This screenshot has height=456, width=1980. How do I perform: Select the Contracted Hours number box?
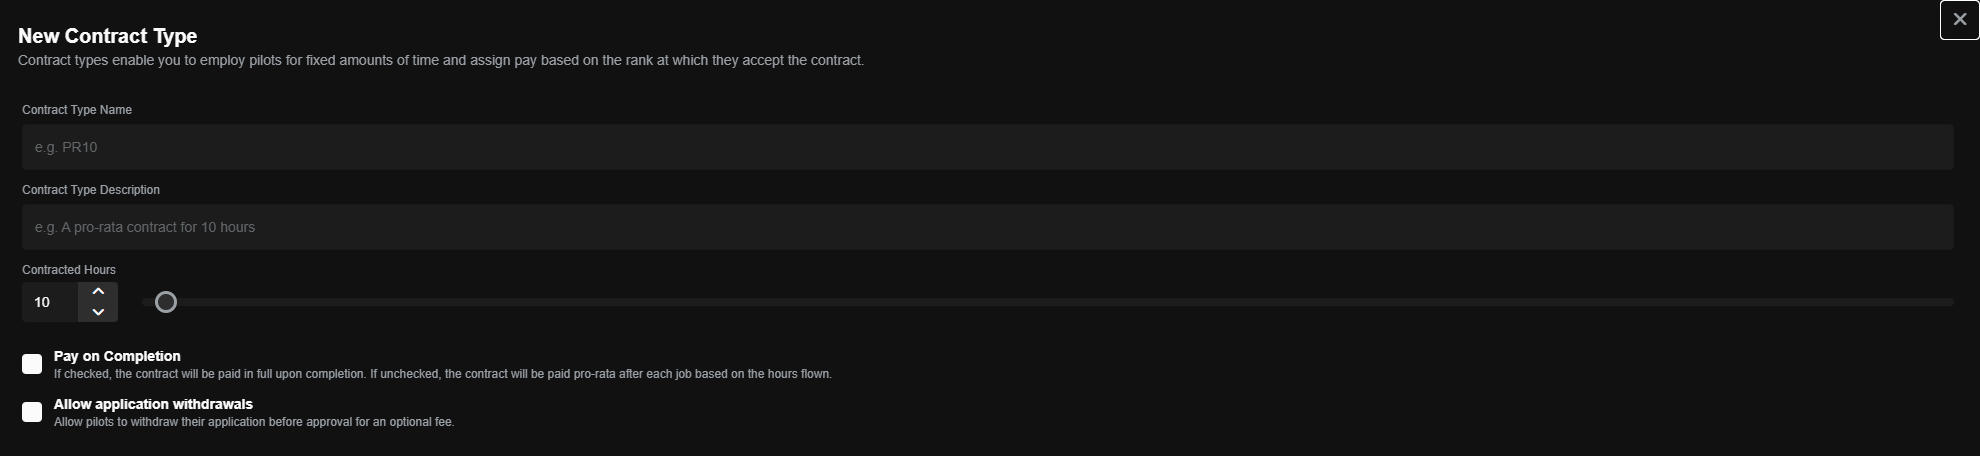[x=50, y=302]
